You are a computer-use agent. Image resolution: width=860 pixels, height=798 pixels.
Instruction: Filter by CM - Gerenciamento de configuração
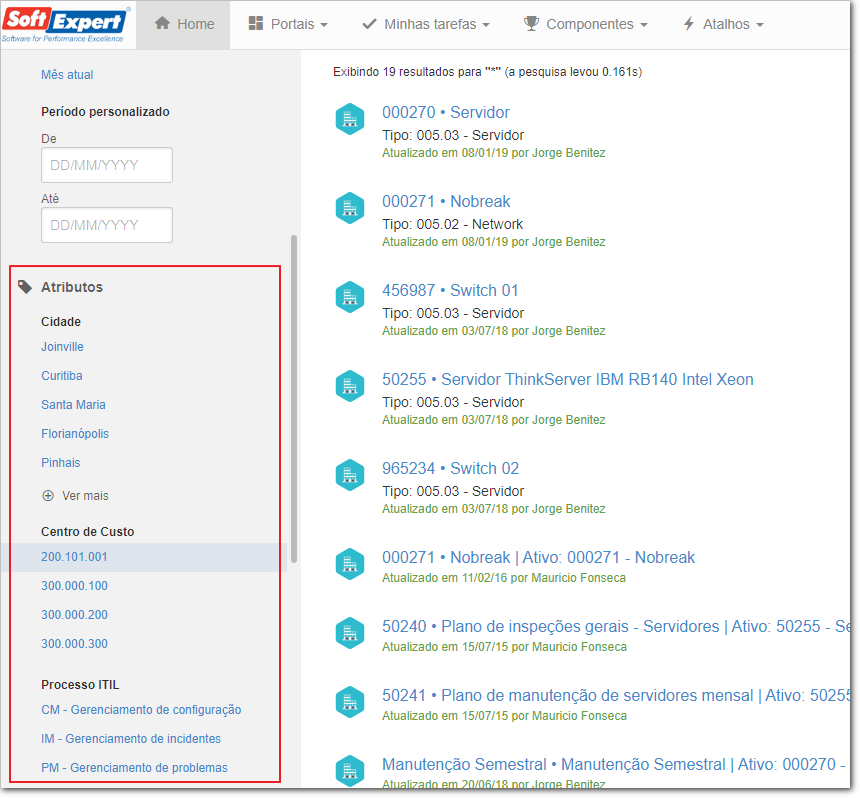coord(141,710)
